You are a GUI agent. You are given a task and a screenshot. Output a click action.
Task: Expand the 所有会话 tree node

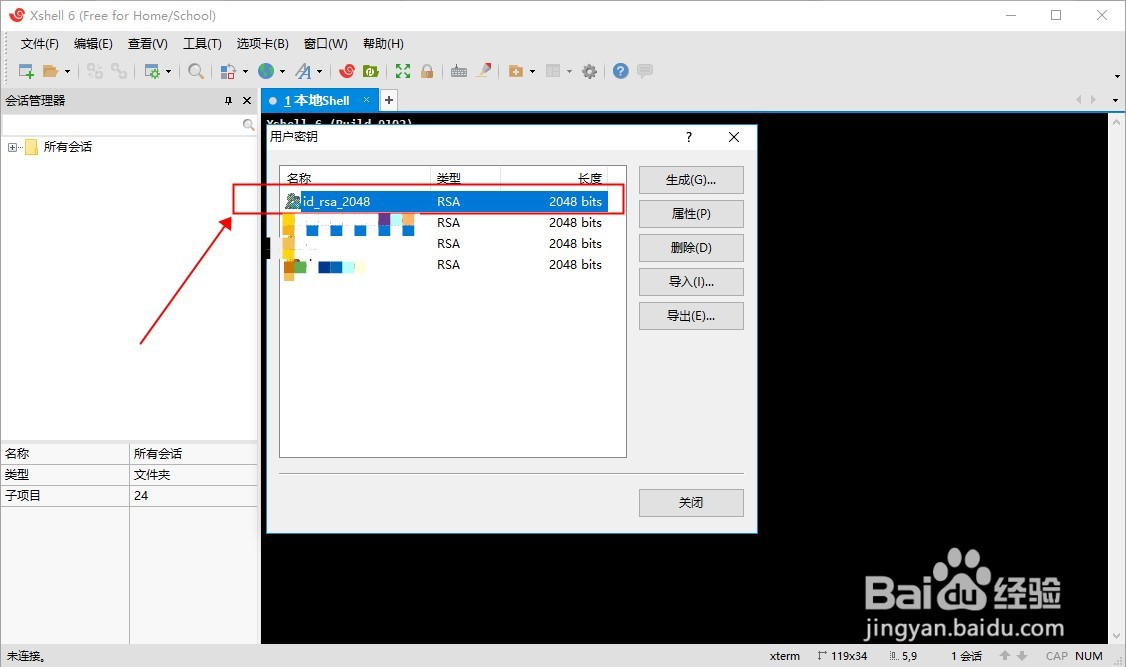pyautogui.click(x=12, y=147)
